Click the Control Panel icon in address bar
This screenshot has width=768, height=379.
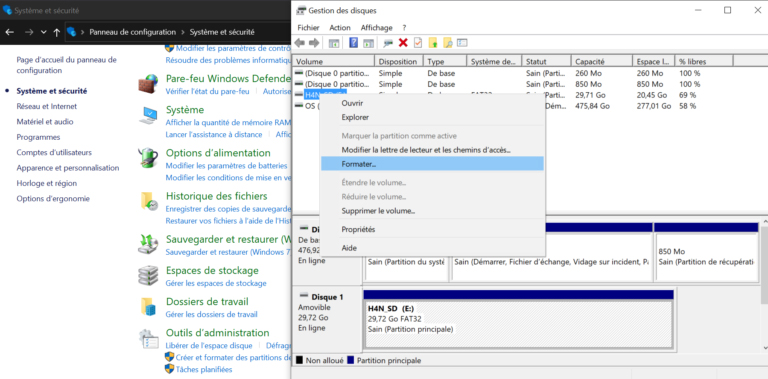click(72, 32)
